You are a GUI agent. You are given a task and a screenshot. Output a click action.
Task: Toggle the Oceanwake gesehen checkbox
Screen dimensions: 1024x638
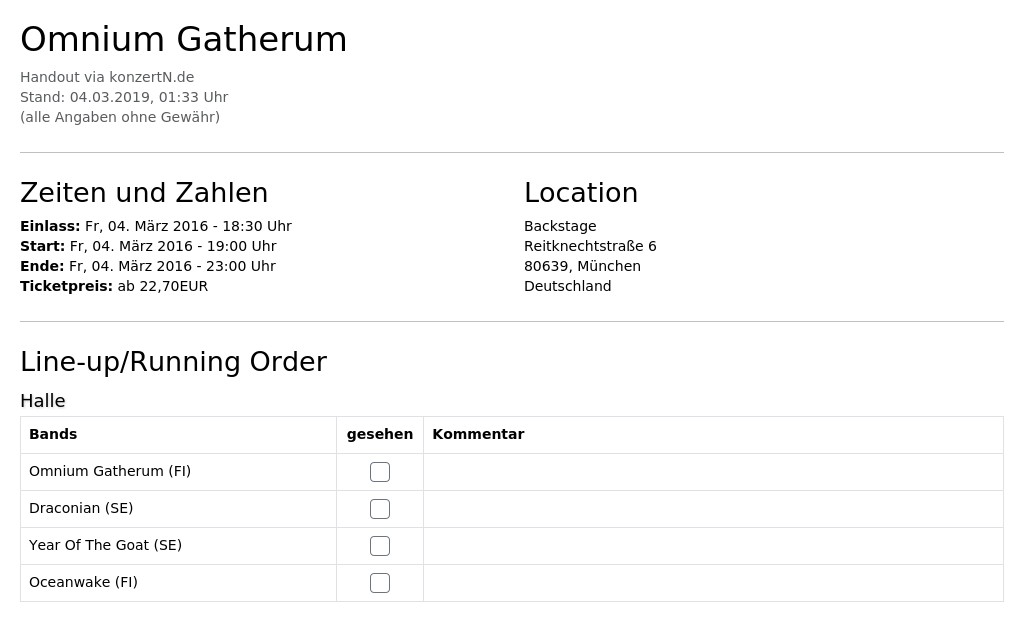click(380, 582)
